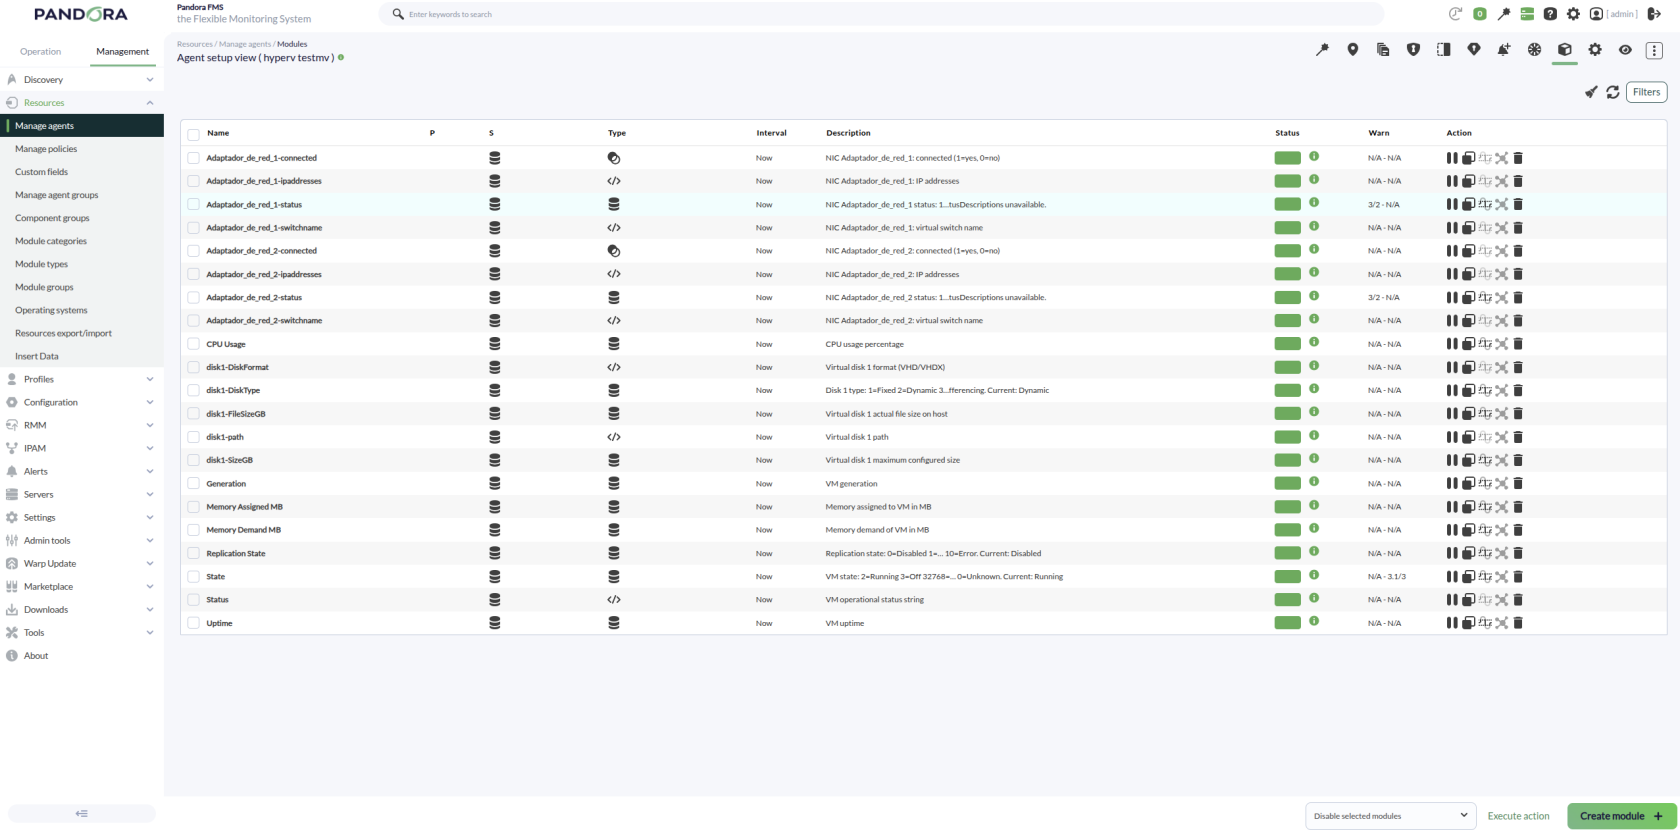Delete the Generation module
The height and width of the screenshot is (830, 1680).
point(1518,483)
